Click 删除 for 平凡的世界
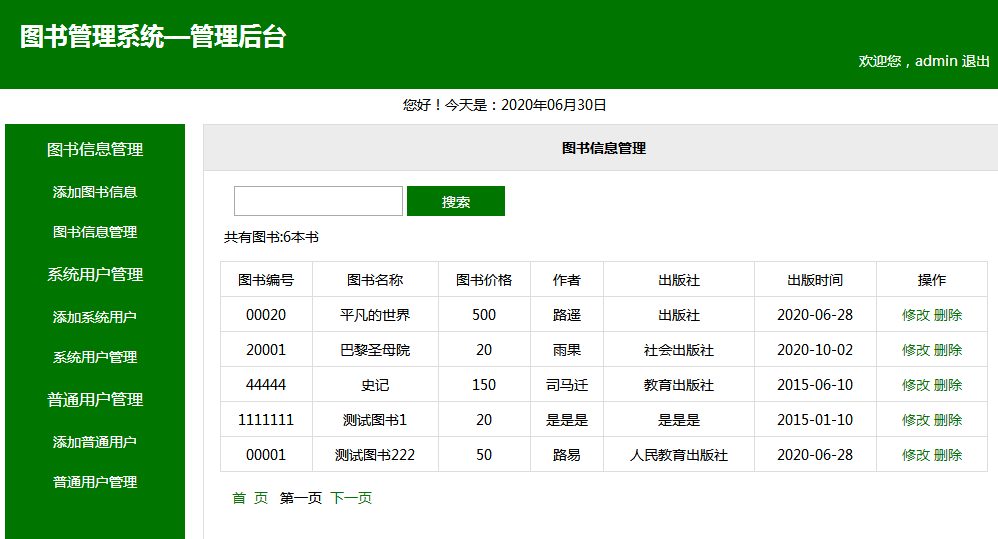 948,315
